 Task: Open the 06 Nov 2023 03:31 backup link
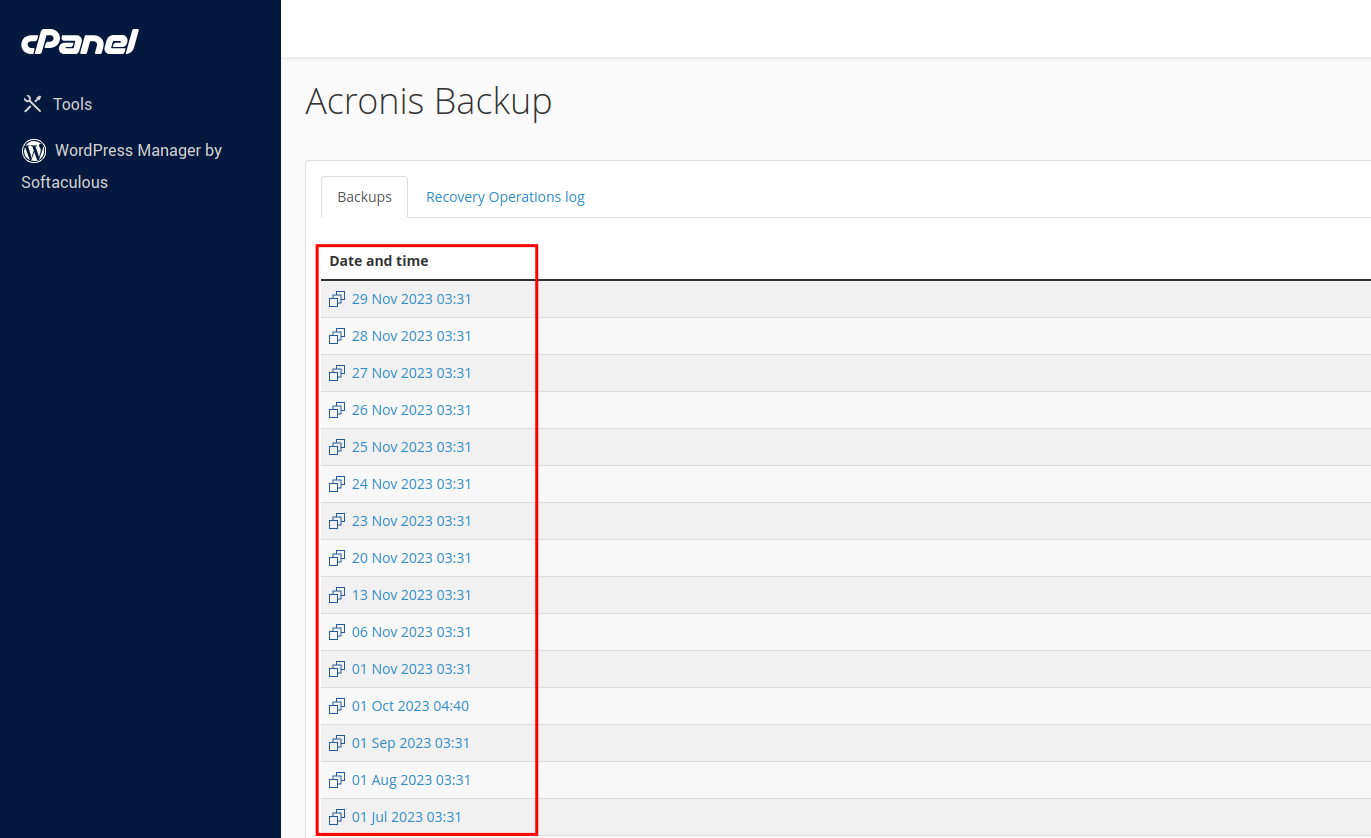pos(411,632)
